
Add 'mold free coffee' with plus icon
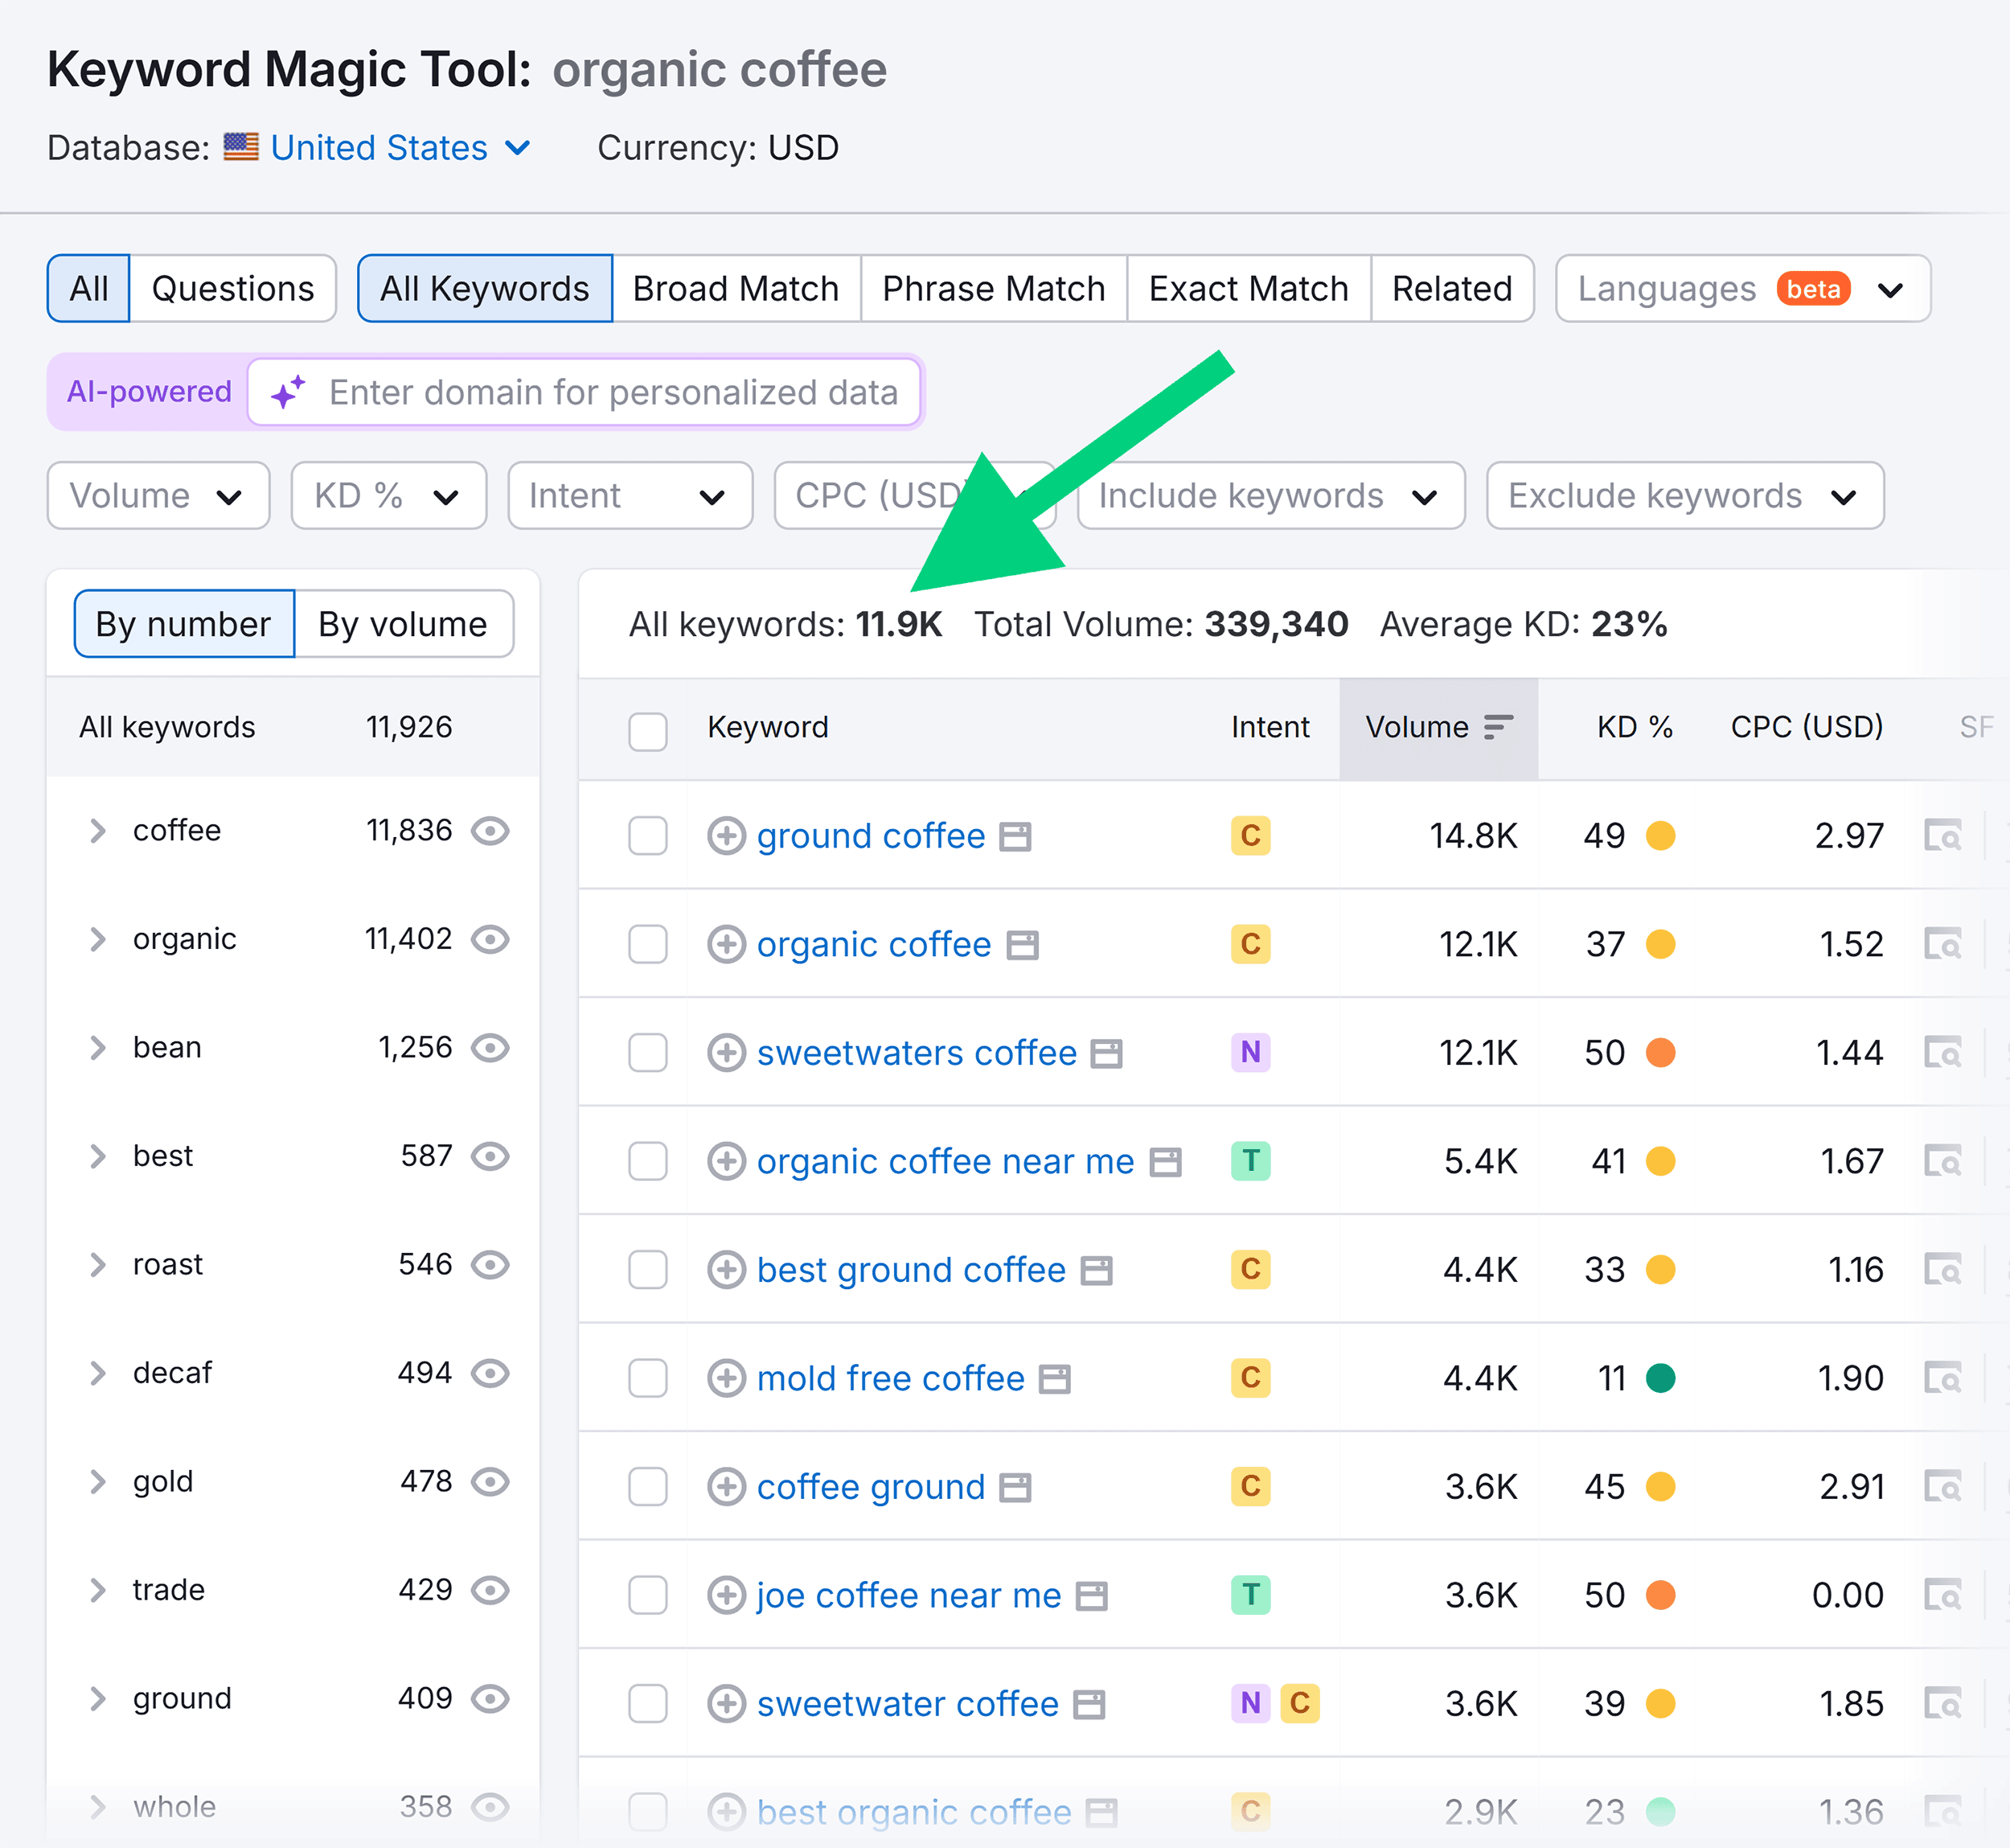(726, 1378)
